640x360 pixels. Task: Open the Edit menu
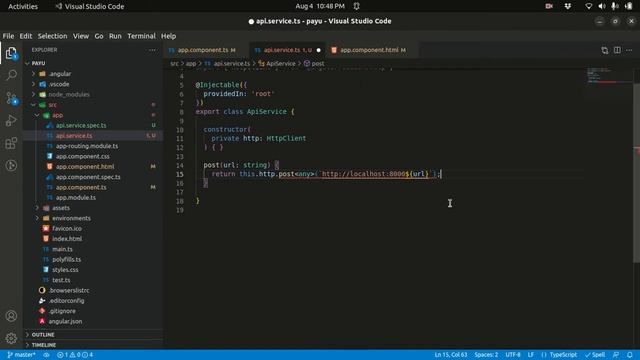point(26,36)
